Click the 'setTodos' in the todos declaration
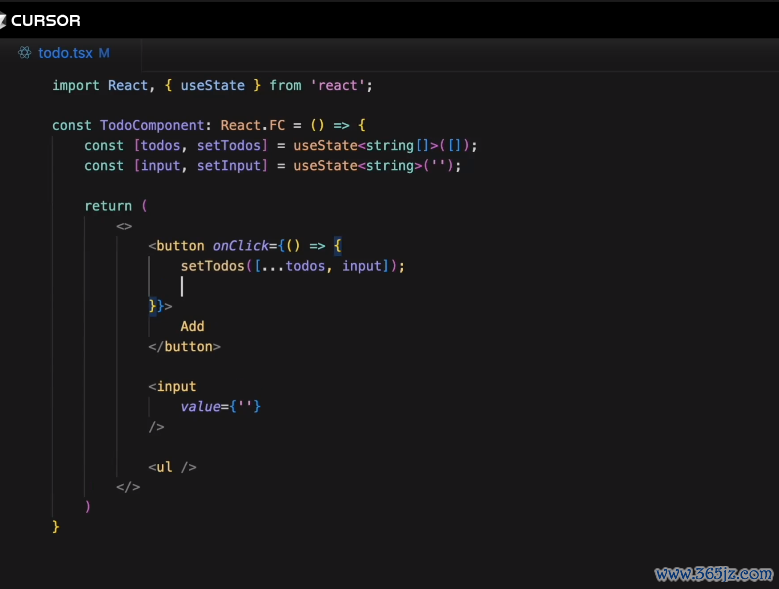 point(229,146)
